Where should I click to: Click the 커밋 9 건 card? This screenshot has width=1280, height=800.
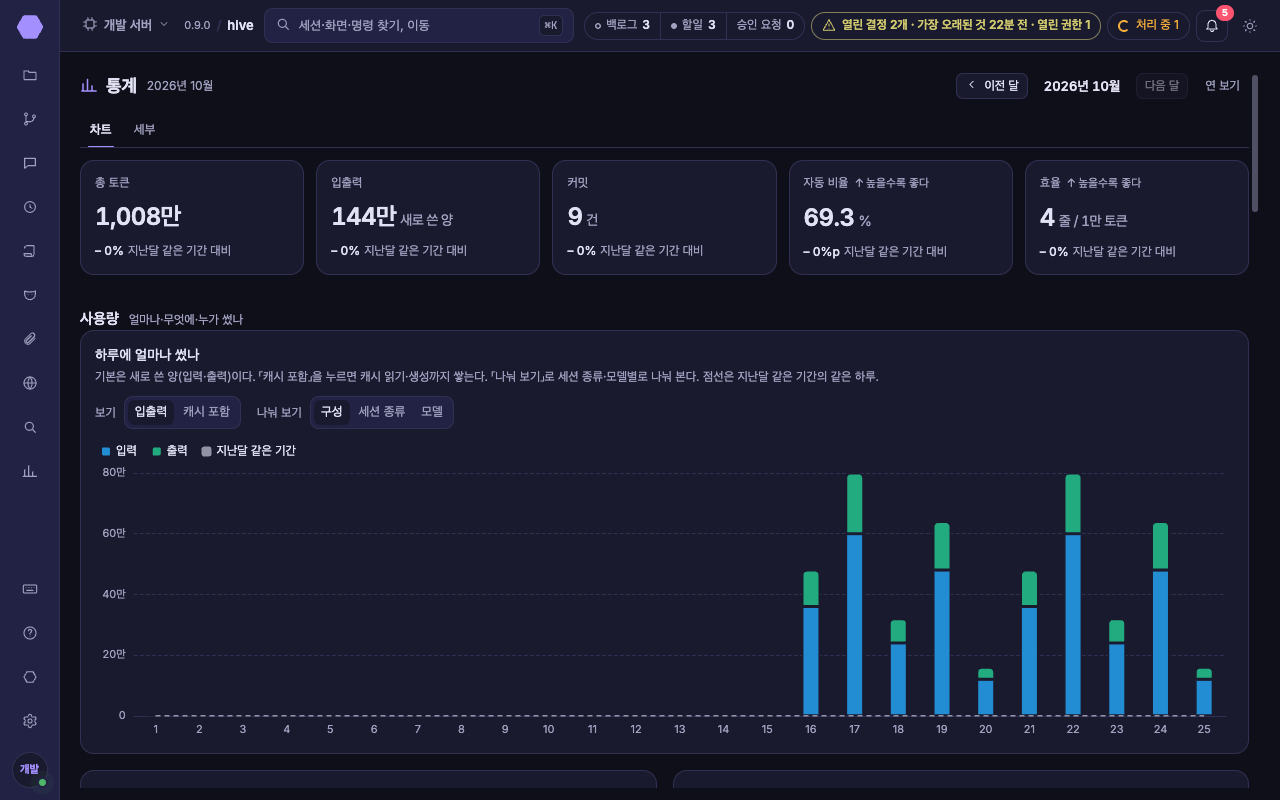[664, 217]
